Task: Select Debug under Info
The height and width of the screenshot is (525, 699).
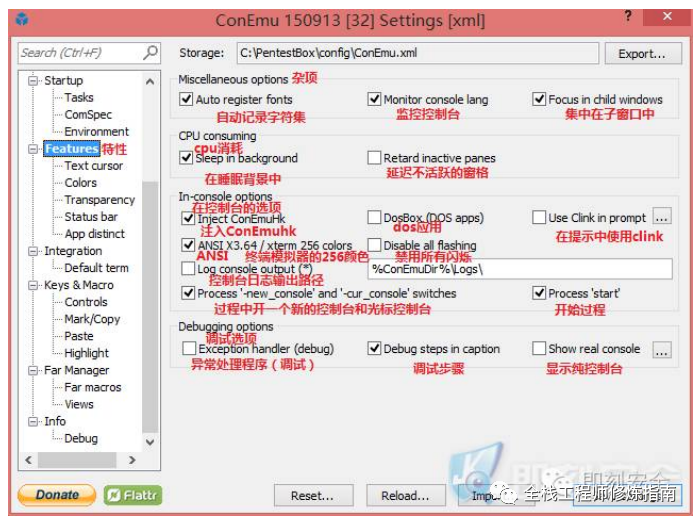Action: click(x=81, y=439)
